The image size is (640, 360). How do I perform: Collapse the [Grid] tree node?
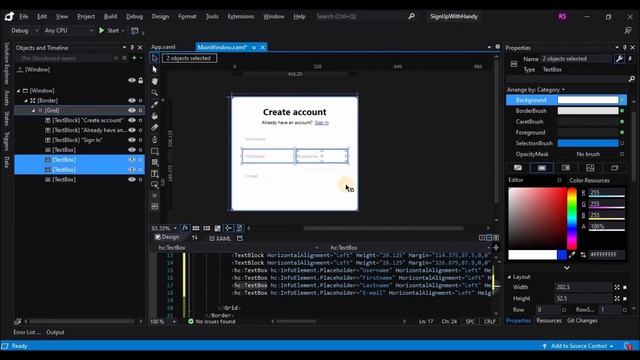(33, 110)
